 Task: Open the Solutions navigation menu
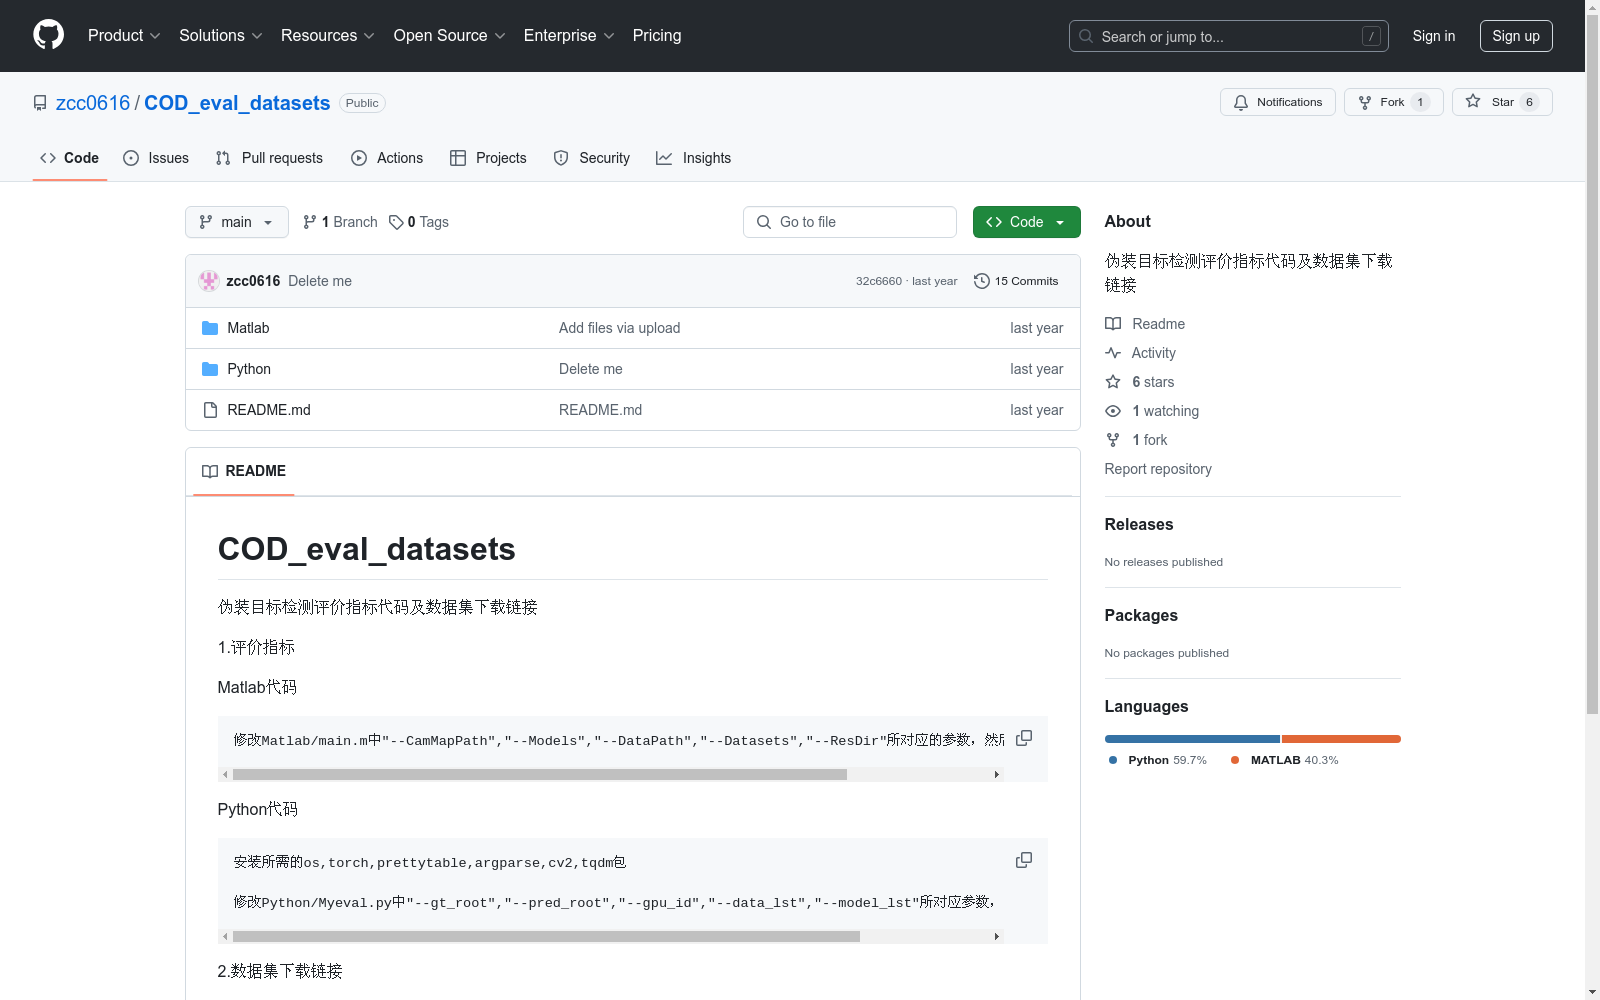click(x=220, y=36)
